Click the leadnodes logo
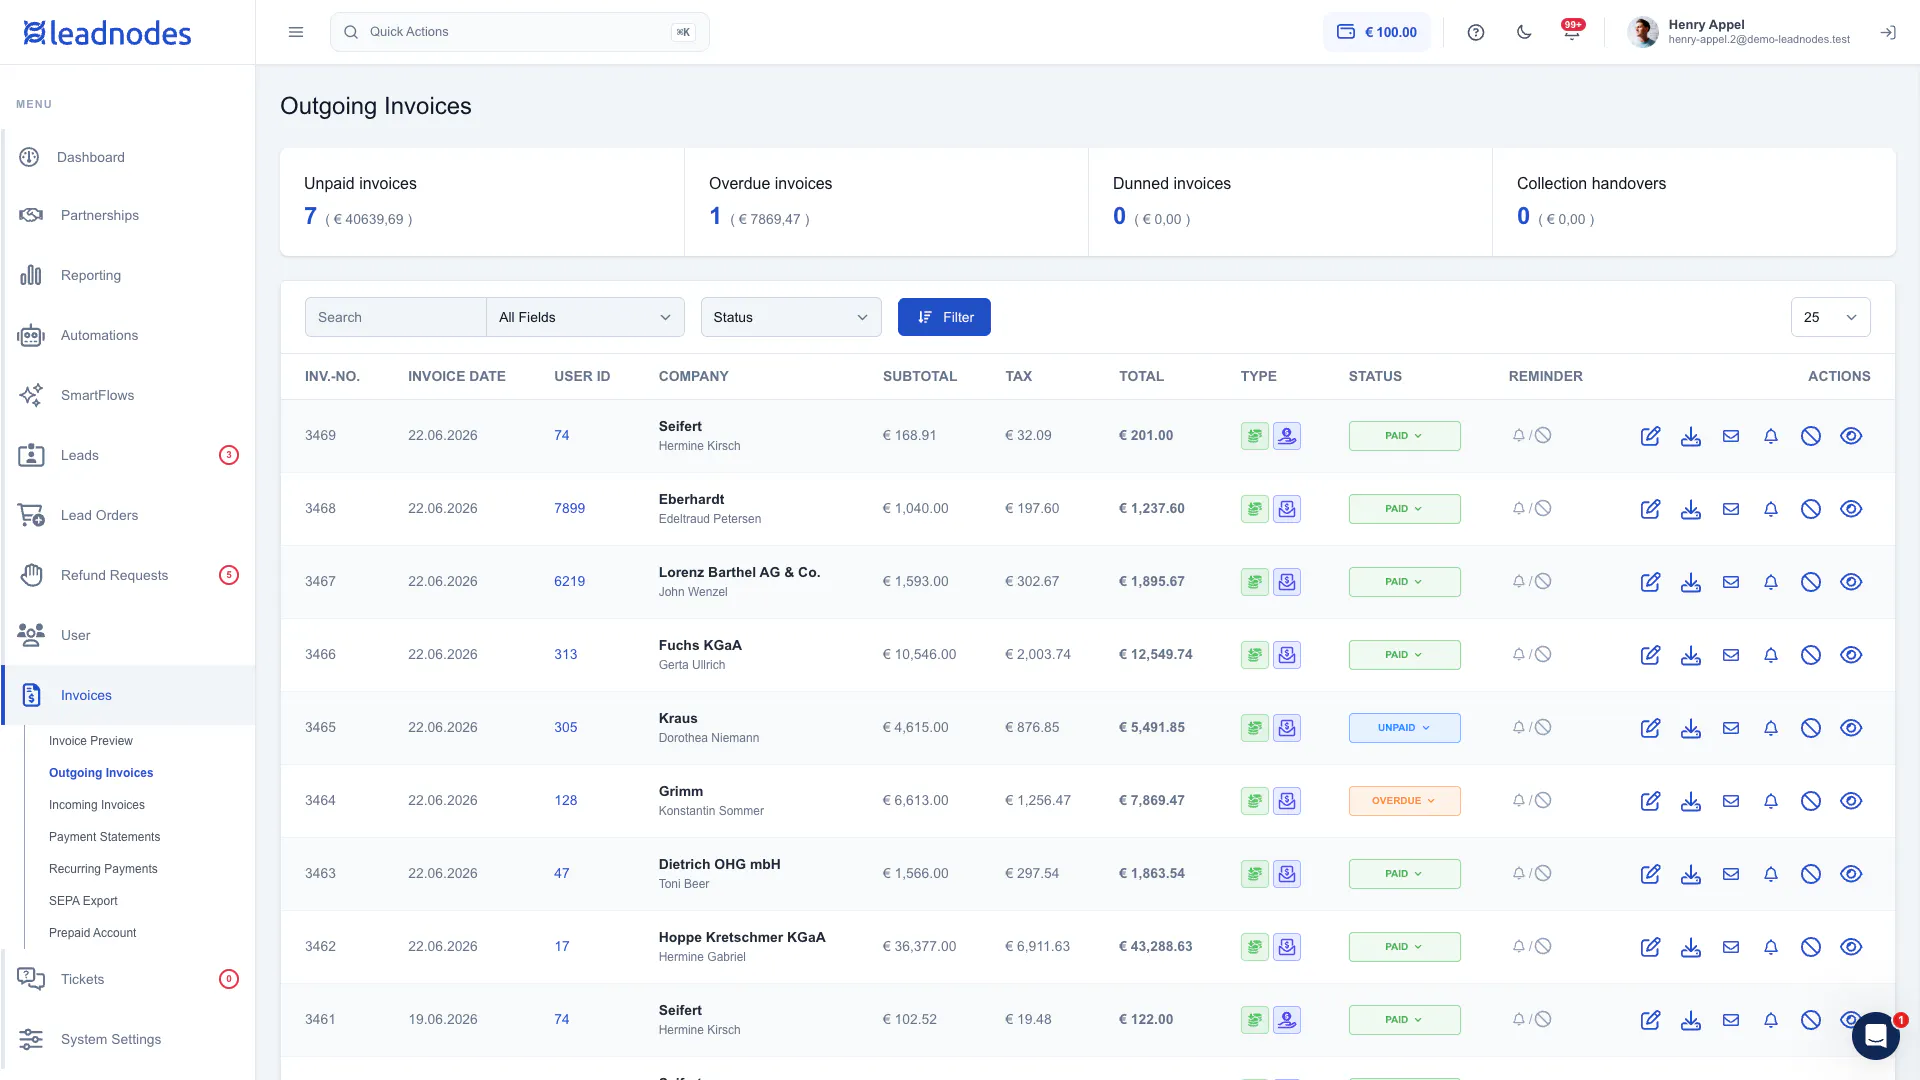Viewport: 1920px width, 1080px height. [107, 33]
